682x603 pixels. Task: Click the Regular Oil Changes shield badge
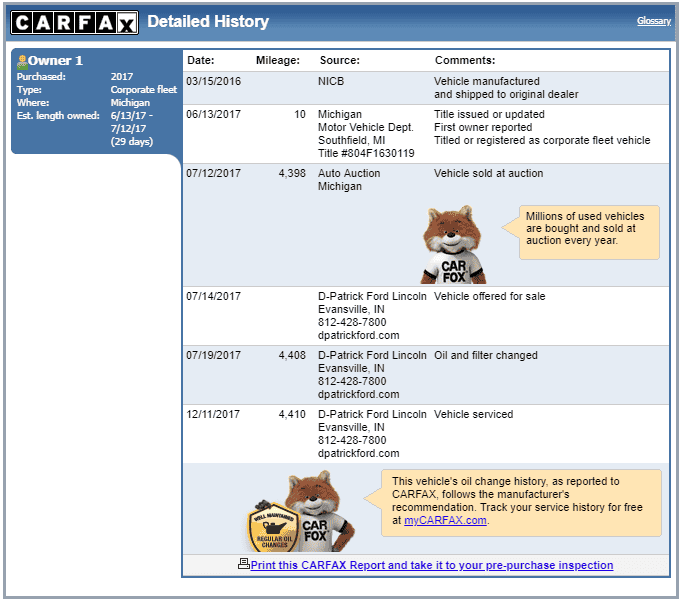coord(273,526)
